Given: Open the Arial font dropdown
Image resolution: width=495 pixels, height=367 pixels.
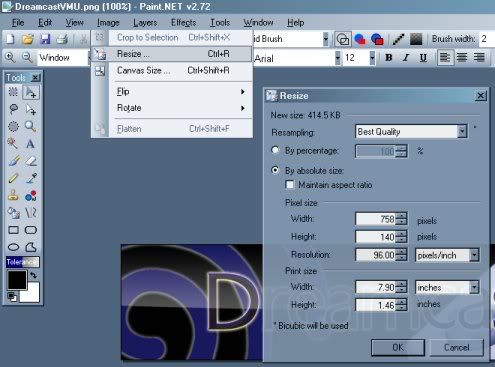Looking at the screenshot, I should click(x=338, y=58).
